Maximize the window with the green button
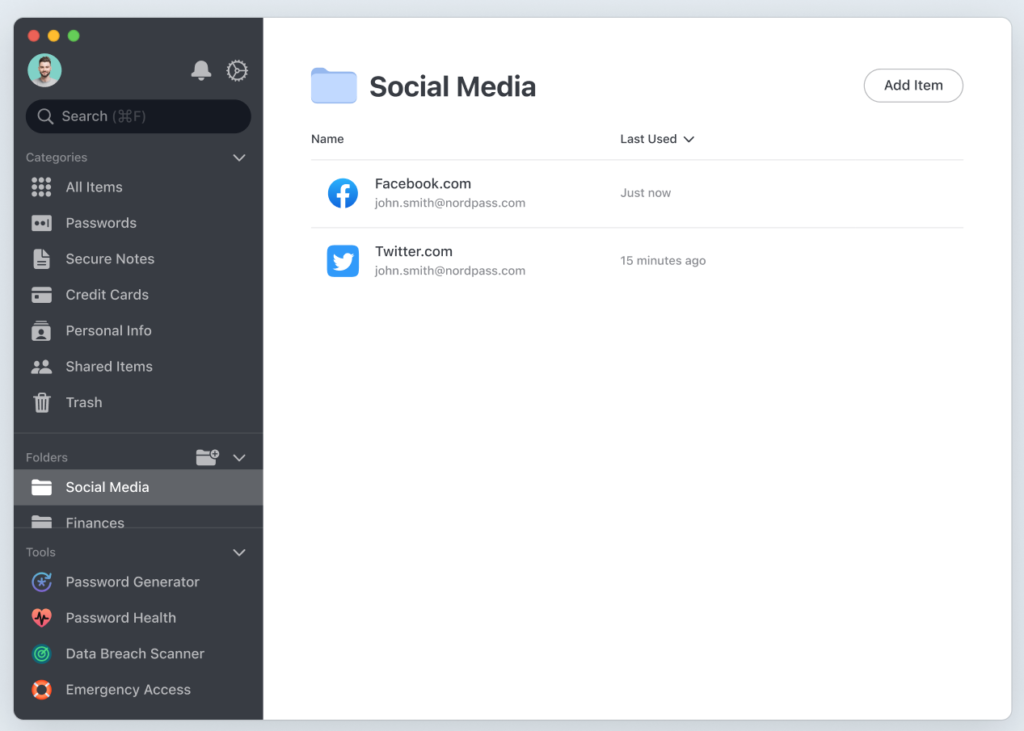The image size is (1024, 731). click(x=74, y=36)
